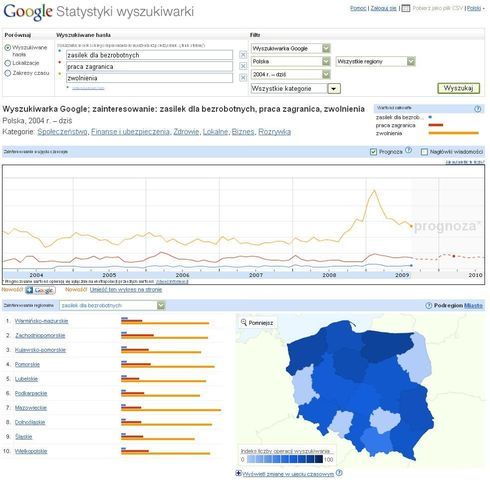The image size is (490, 480).
Task: Switch to the Podregion view
Action: [x=448, y=305]
